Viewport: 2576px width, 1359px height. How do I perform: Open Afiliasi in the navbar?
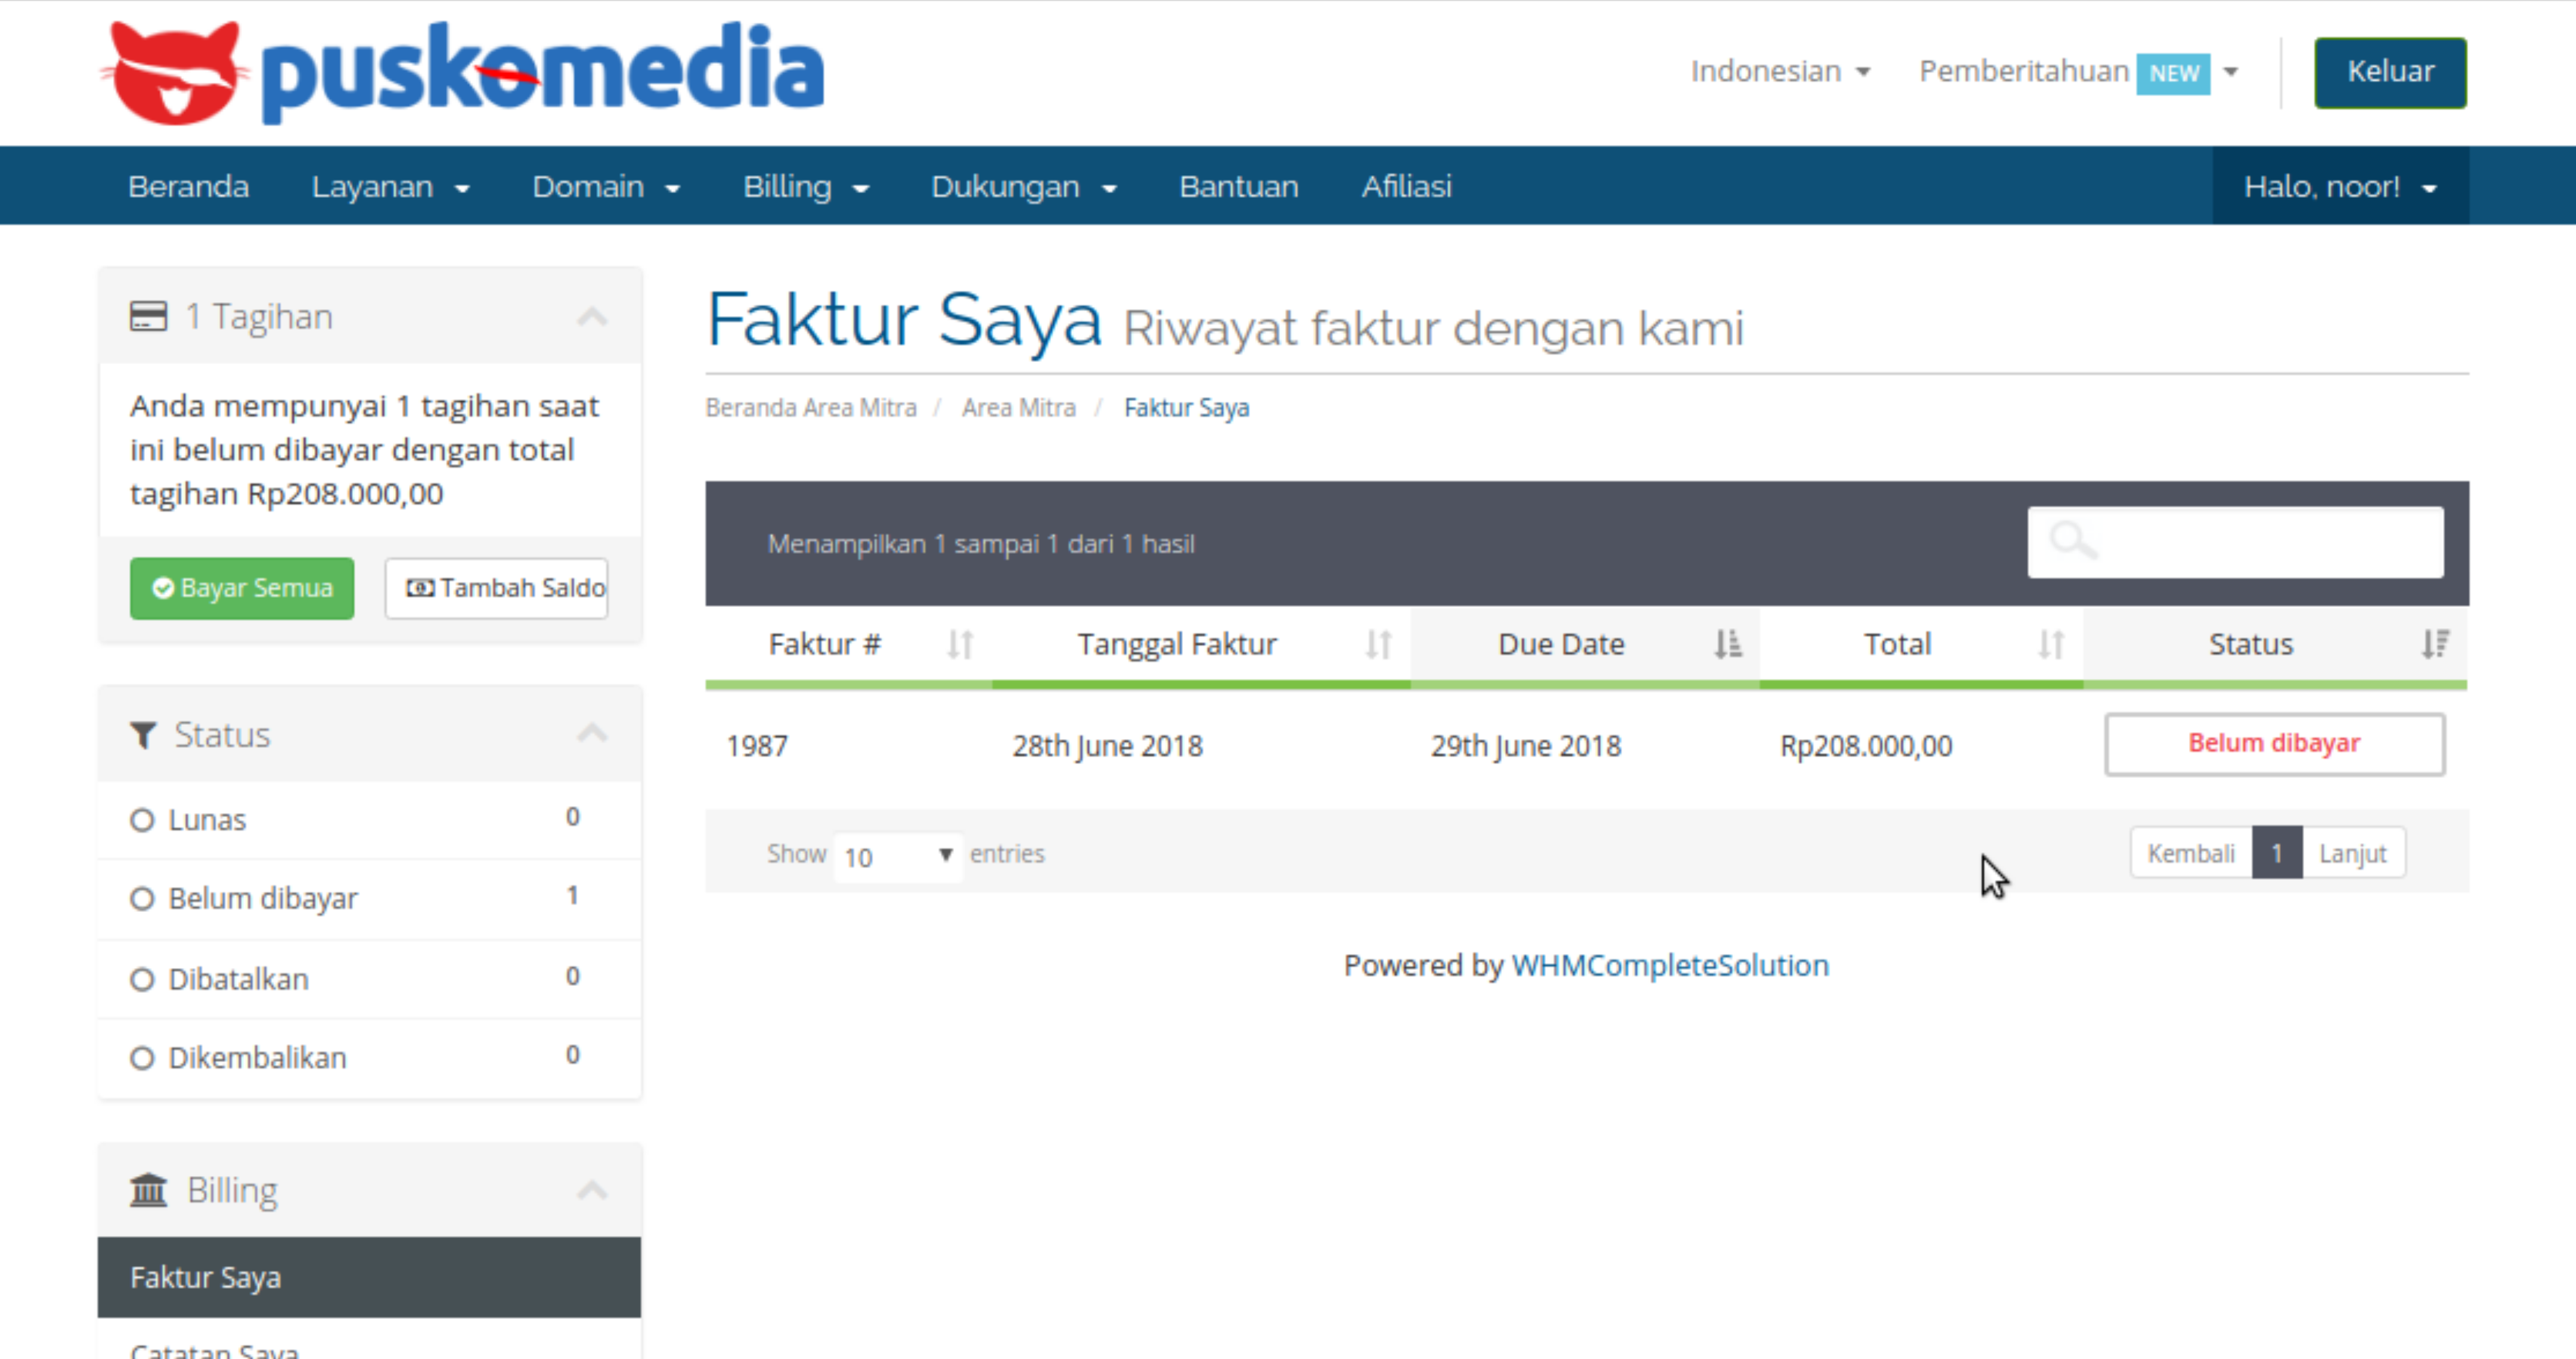pyautogui.click(x=1406, y=186)
